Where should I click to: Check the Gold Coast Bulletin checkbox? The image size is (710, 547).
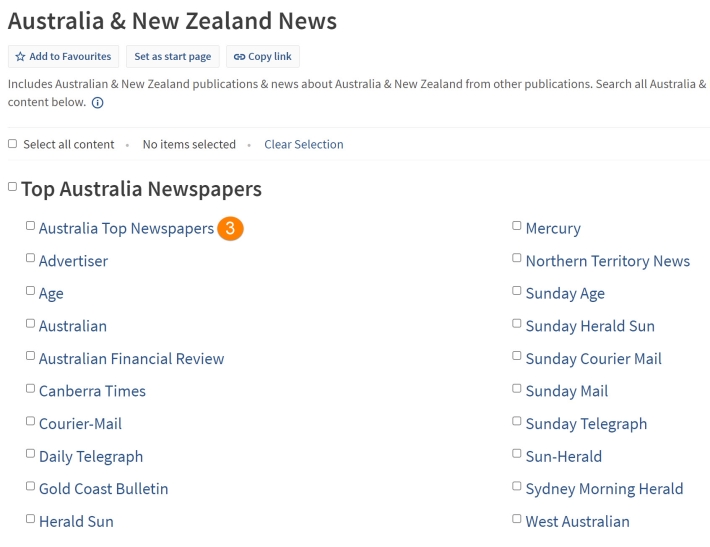tap(30, 486)
